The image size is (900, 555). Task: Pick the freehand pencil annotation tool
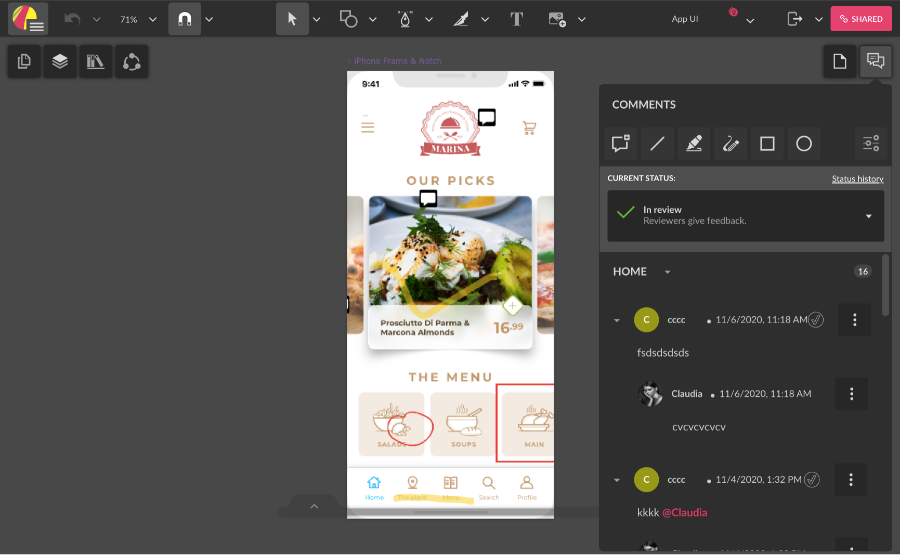coord(731,144)
